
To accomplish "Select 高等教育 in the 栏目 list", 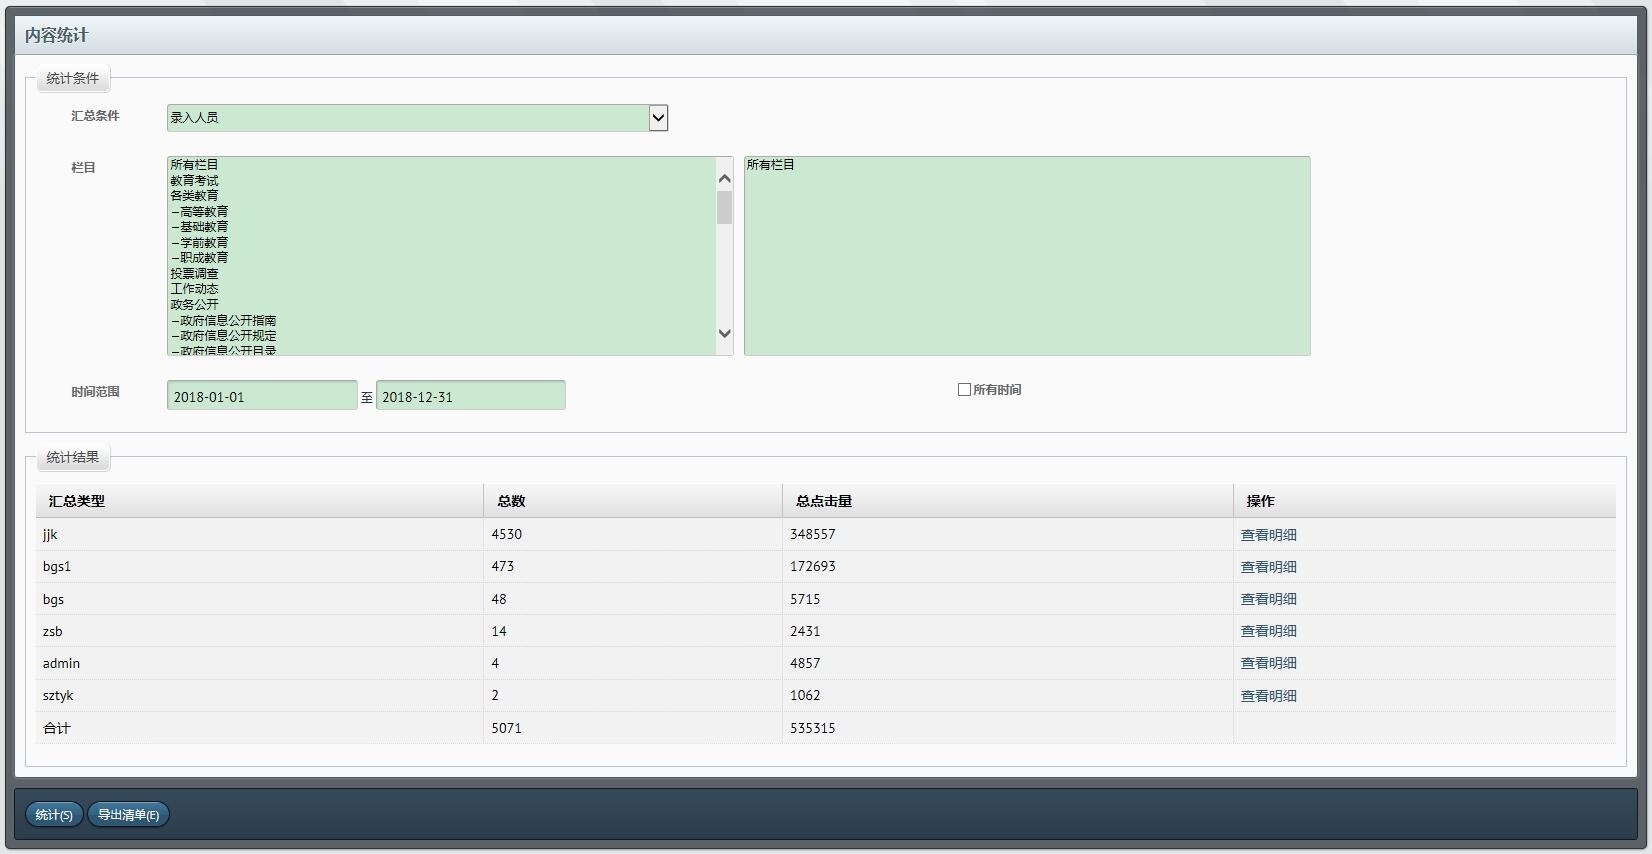I will tap(203, 212).
